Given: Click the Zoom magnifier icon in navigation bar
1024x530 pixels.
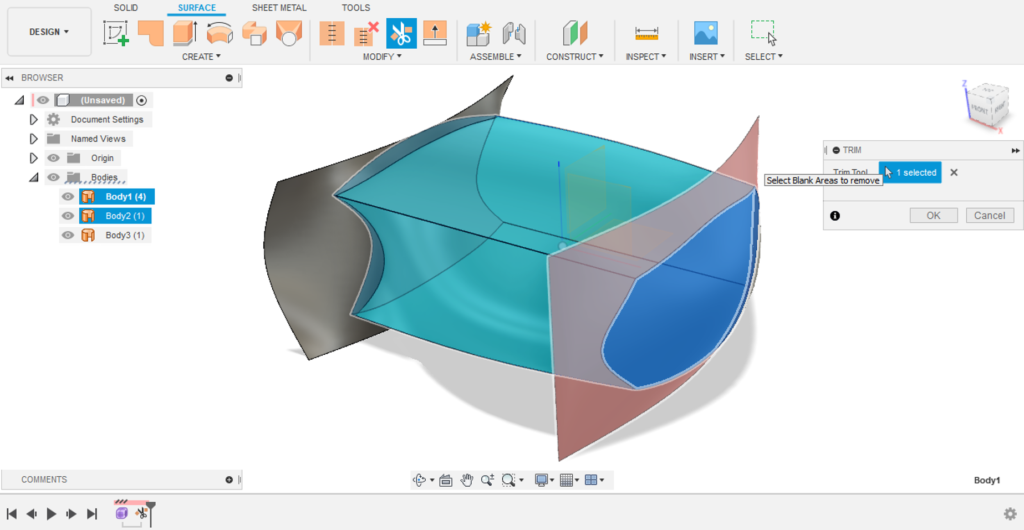Looking at the screenshot, I should pyautogui.click(x=487, y=480).
